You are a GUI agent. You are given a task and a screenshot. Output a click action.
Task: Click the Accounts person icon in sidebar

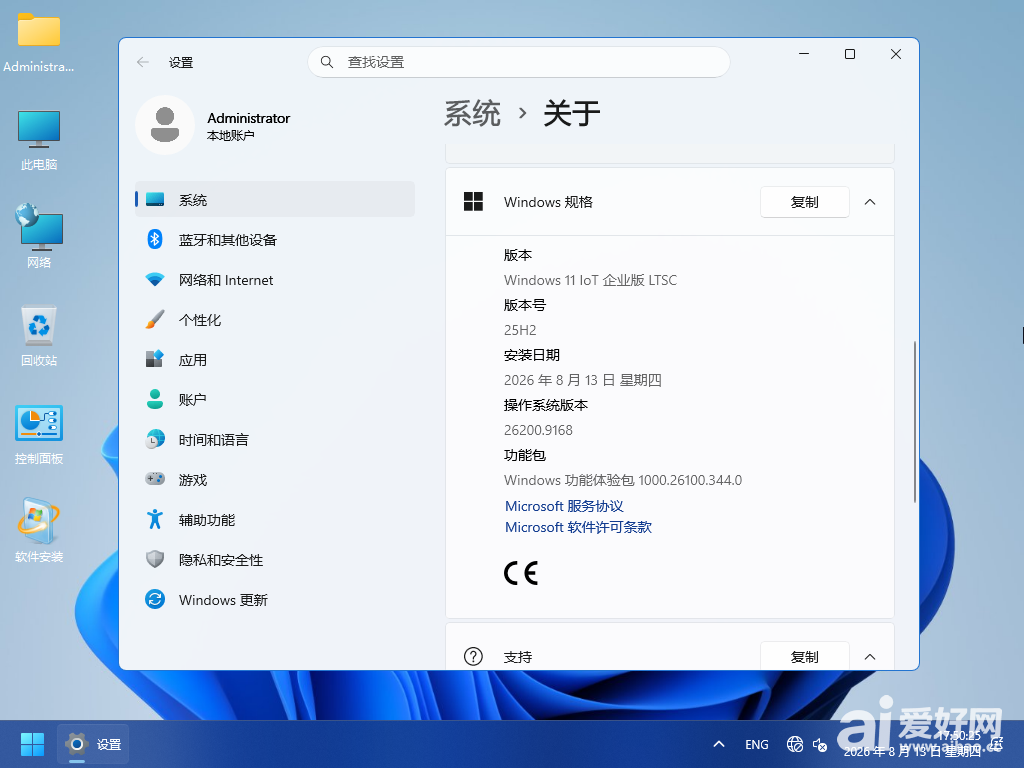tap(155, 400)
